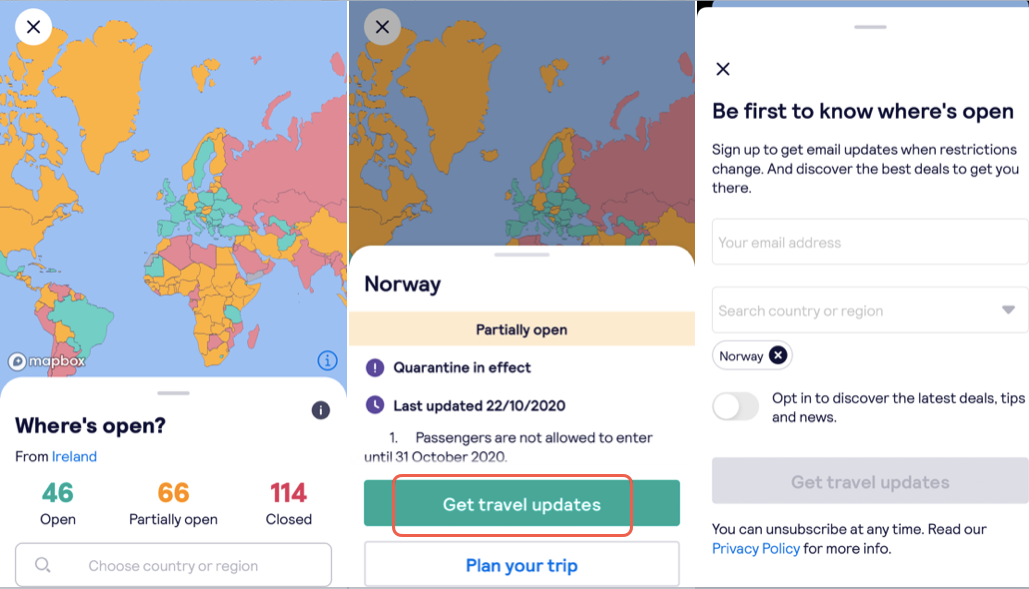Tap Plan your trip button

click(522, 564)
